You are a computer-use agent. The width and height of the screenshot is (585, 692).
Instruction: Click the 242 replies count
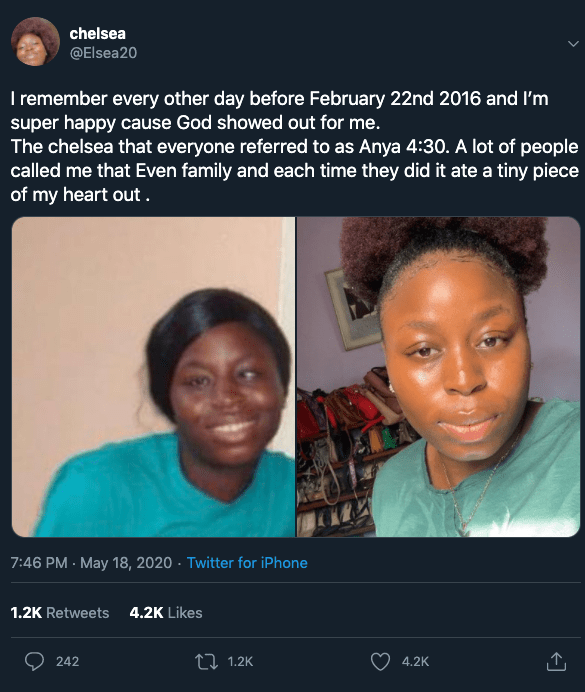click(68, 662)
